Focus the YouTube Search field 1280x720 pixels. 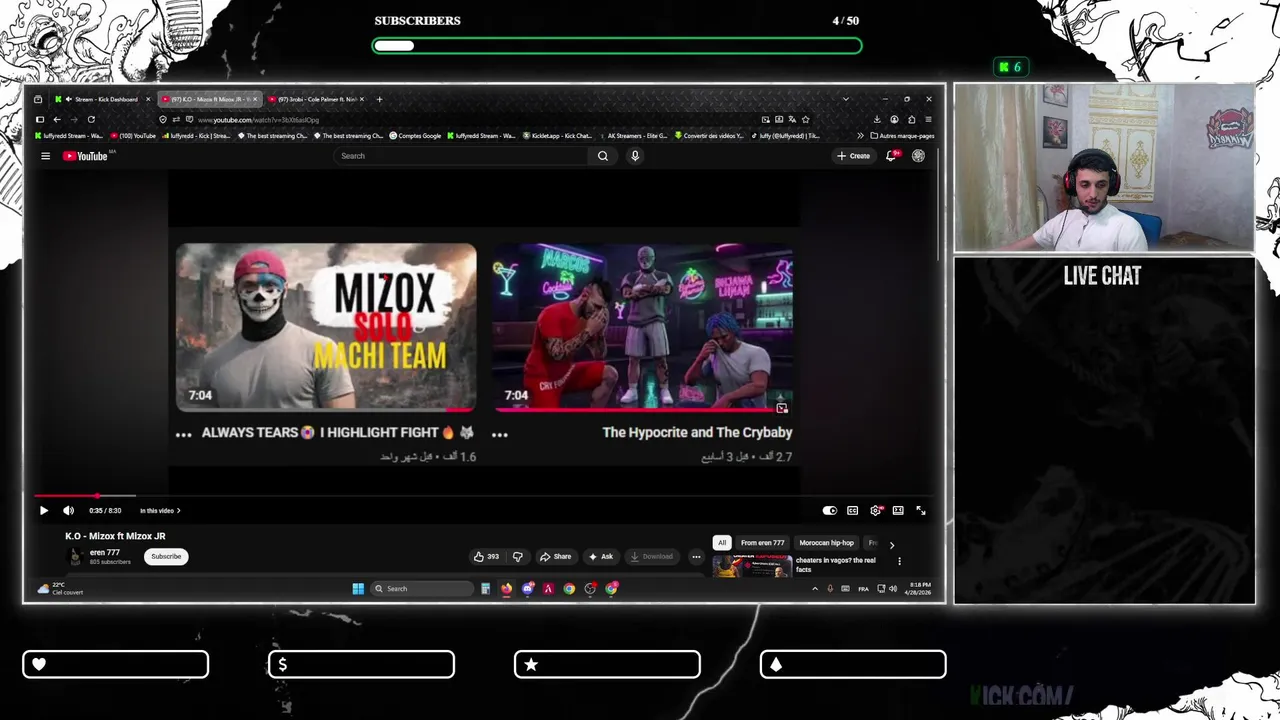(x=460, y=156)
